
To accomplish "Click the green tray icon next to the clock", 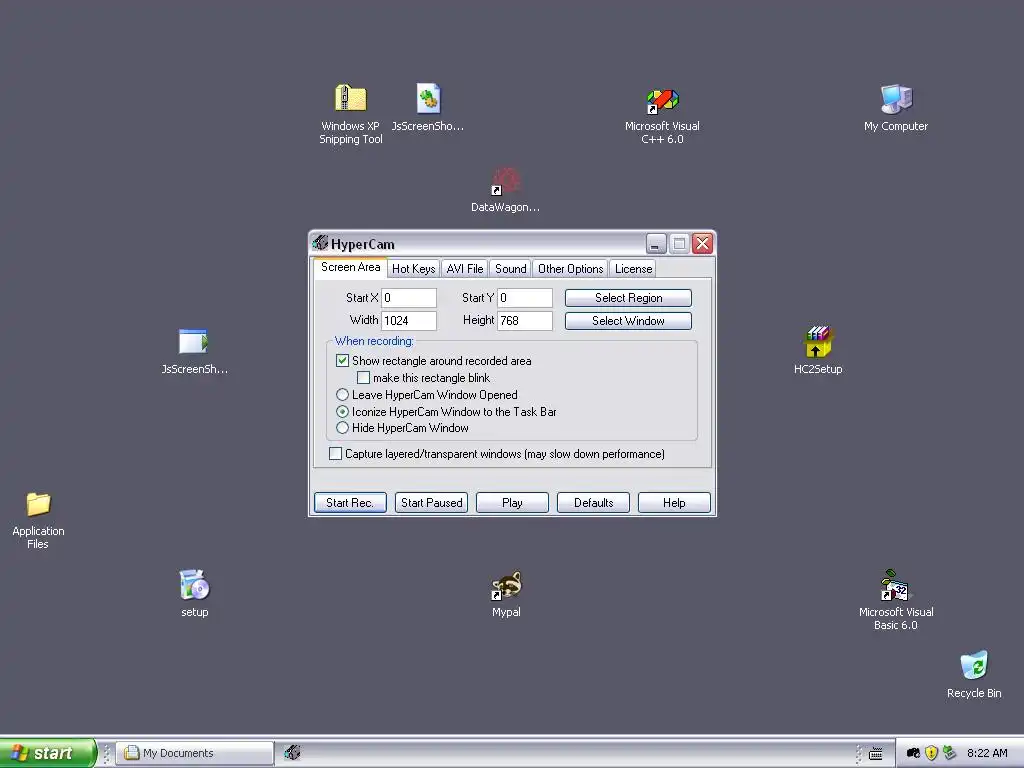I will pos(950,753).
